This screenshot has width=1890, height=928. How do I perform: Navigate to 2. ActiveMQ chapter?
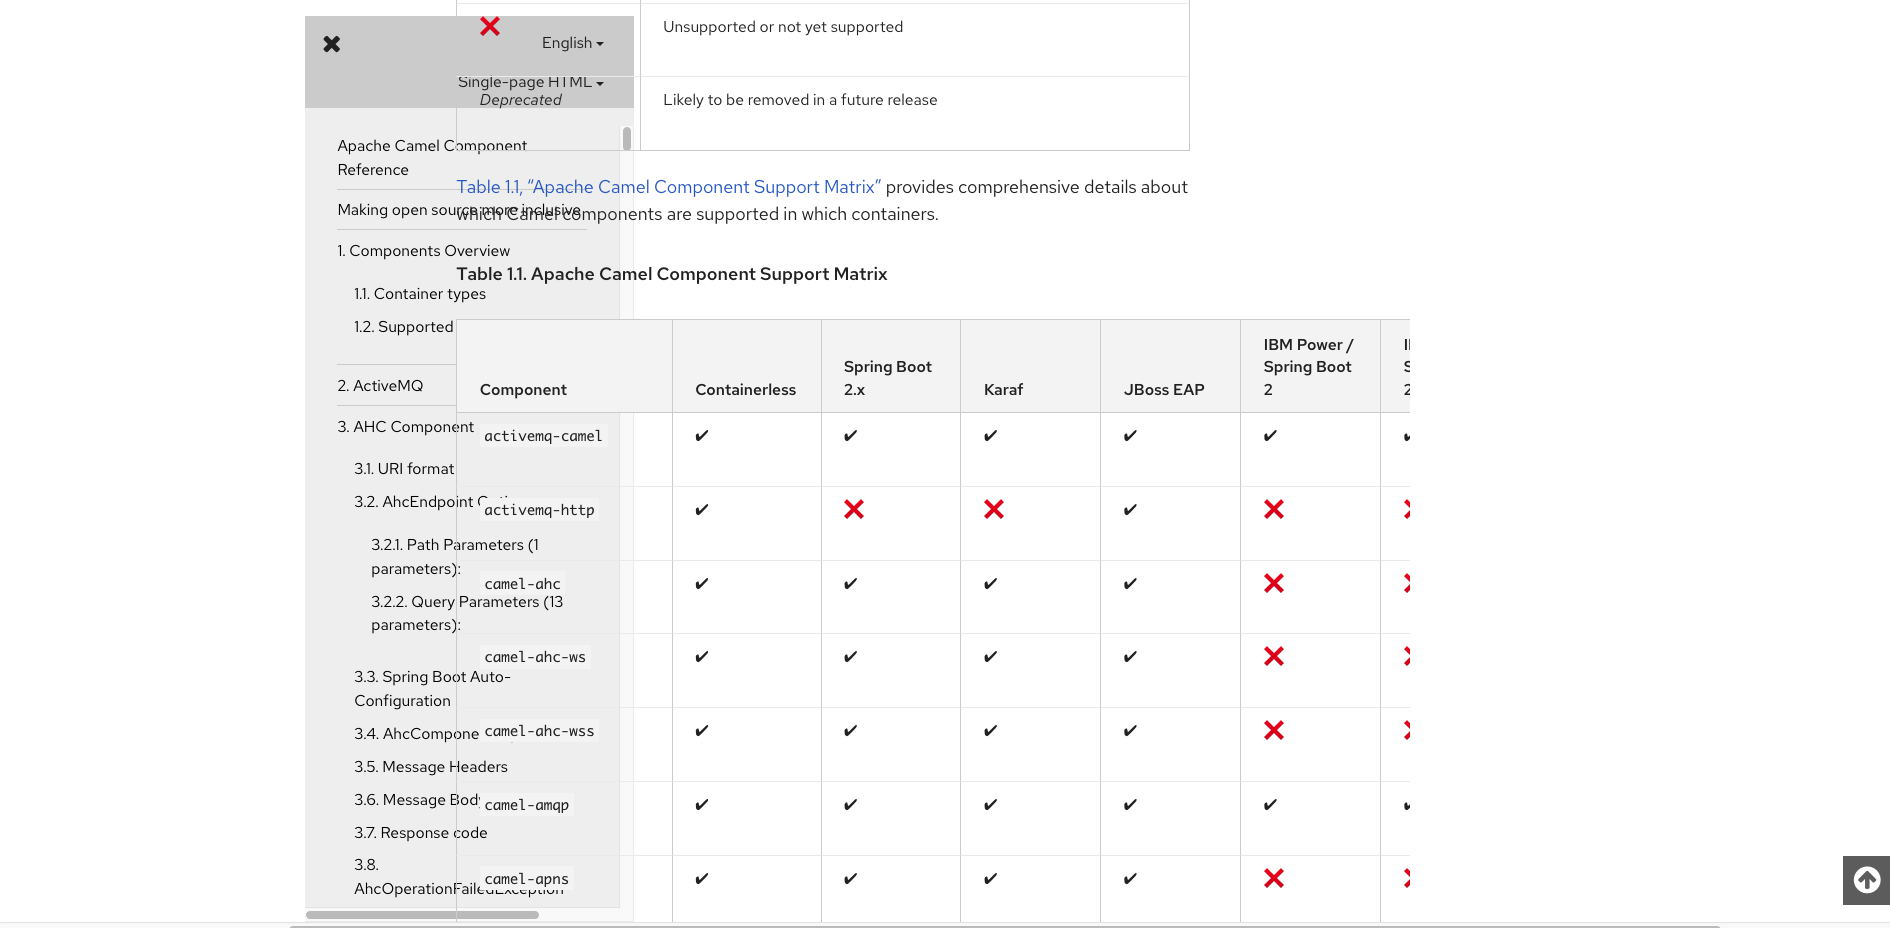click(380, 386)
